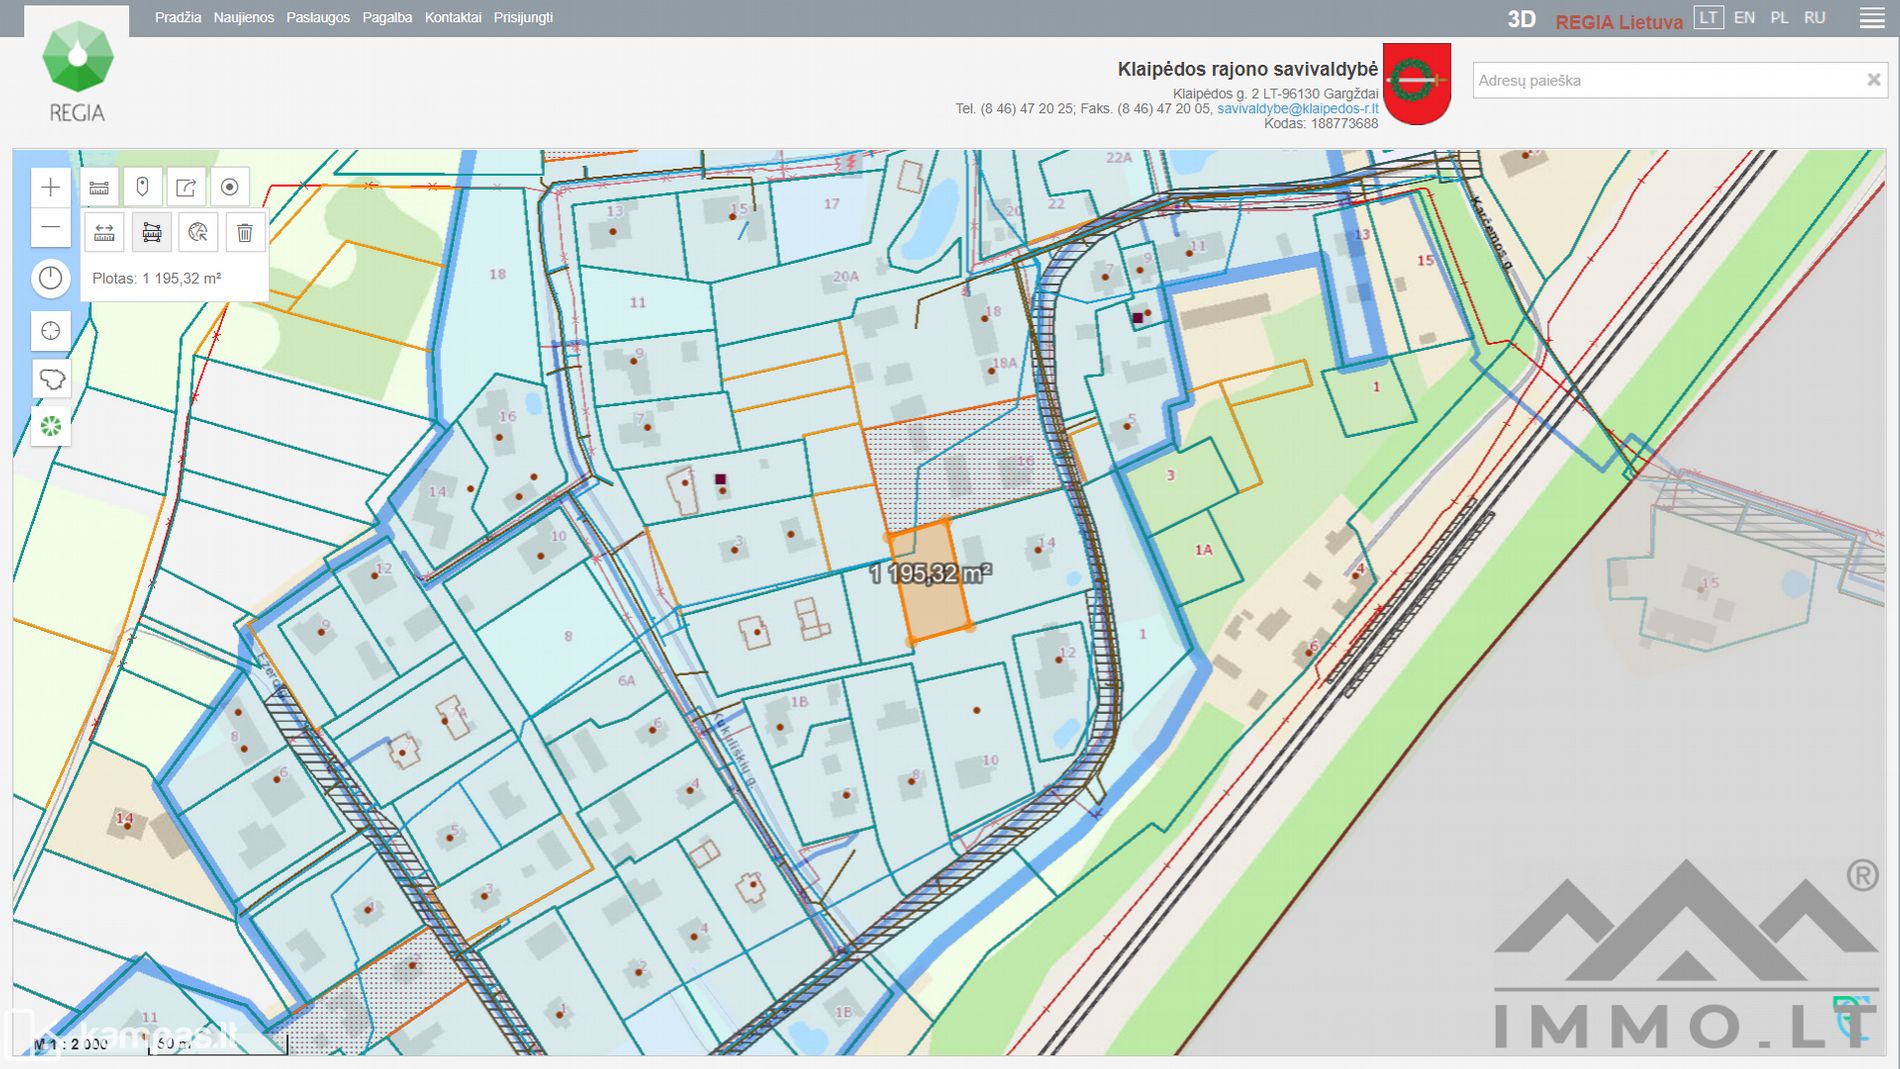Image resolution: width=1900 pixels, height=1069 pixels.
Task: Show full Lithuania extent map outline
Action: (x=50, y=379)
